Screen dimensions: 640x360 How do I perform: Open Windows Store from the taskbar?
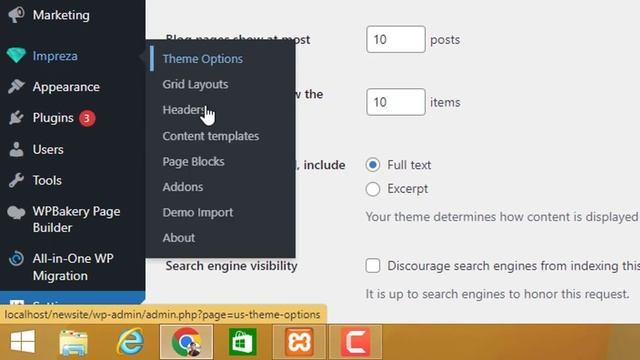(242, 342)
